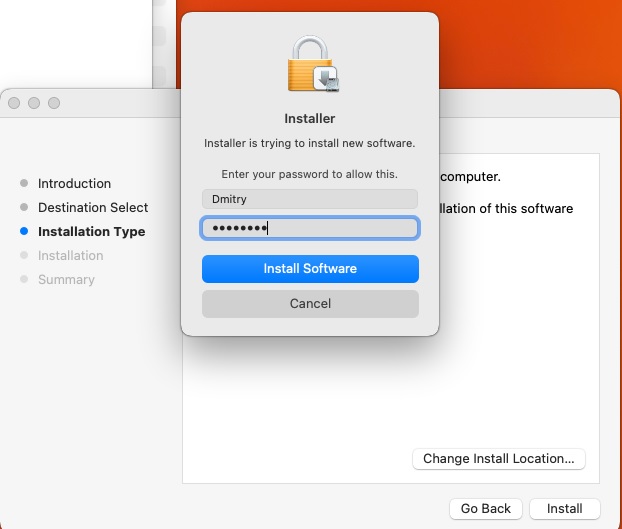Minimize the installer window

(x=34, y=103)
